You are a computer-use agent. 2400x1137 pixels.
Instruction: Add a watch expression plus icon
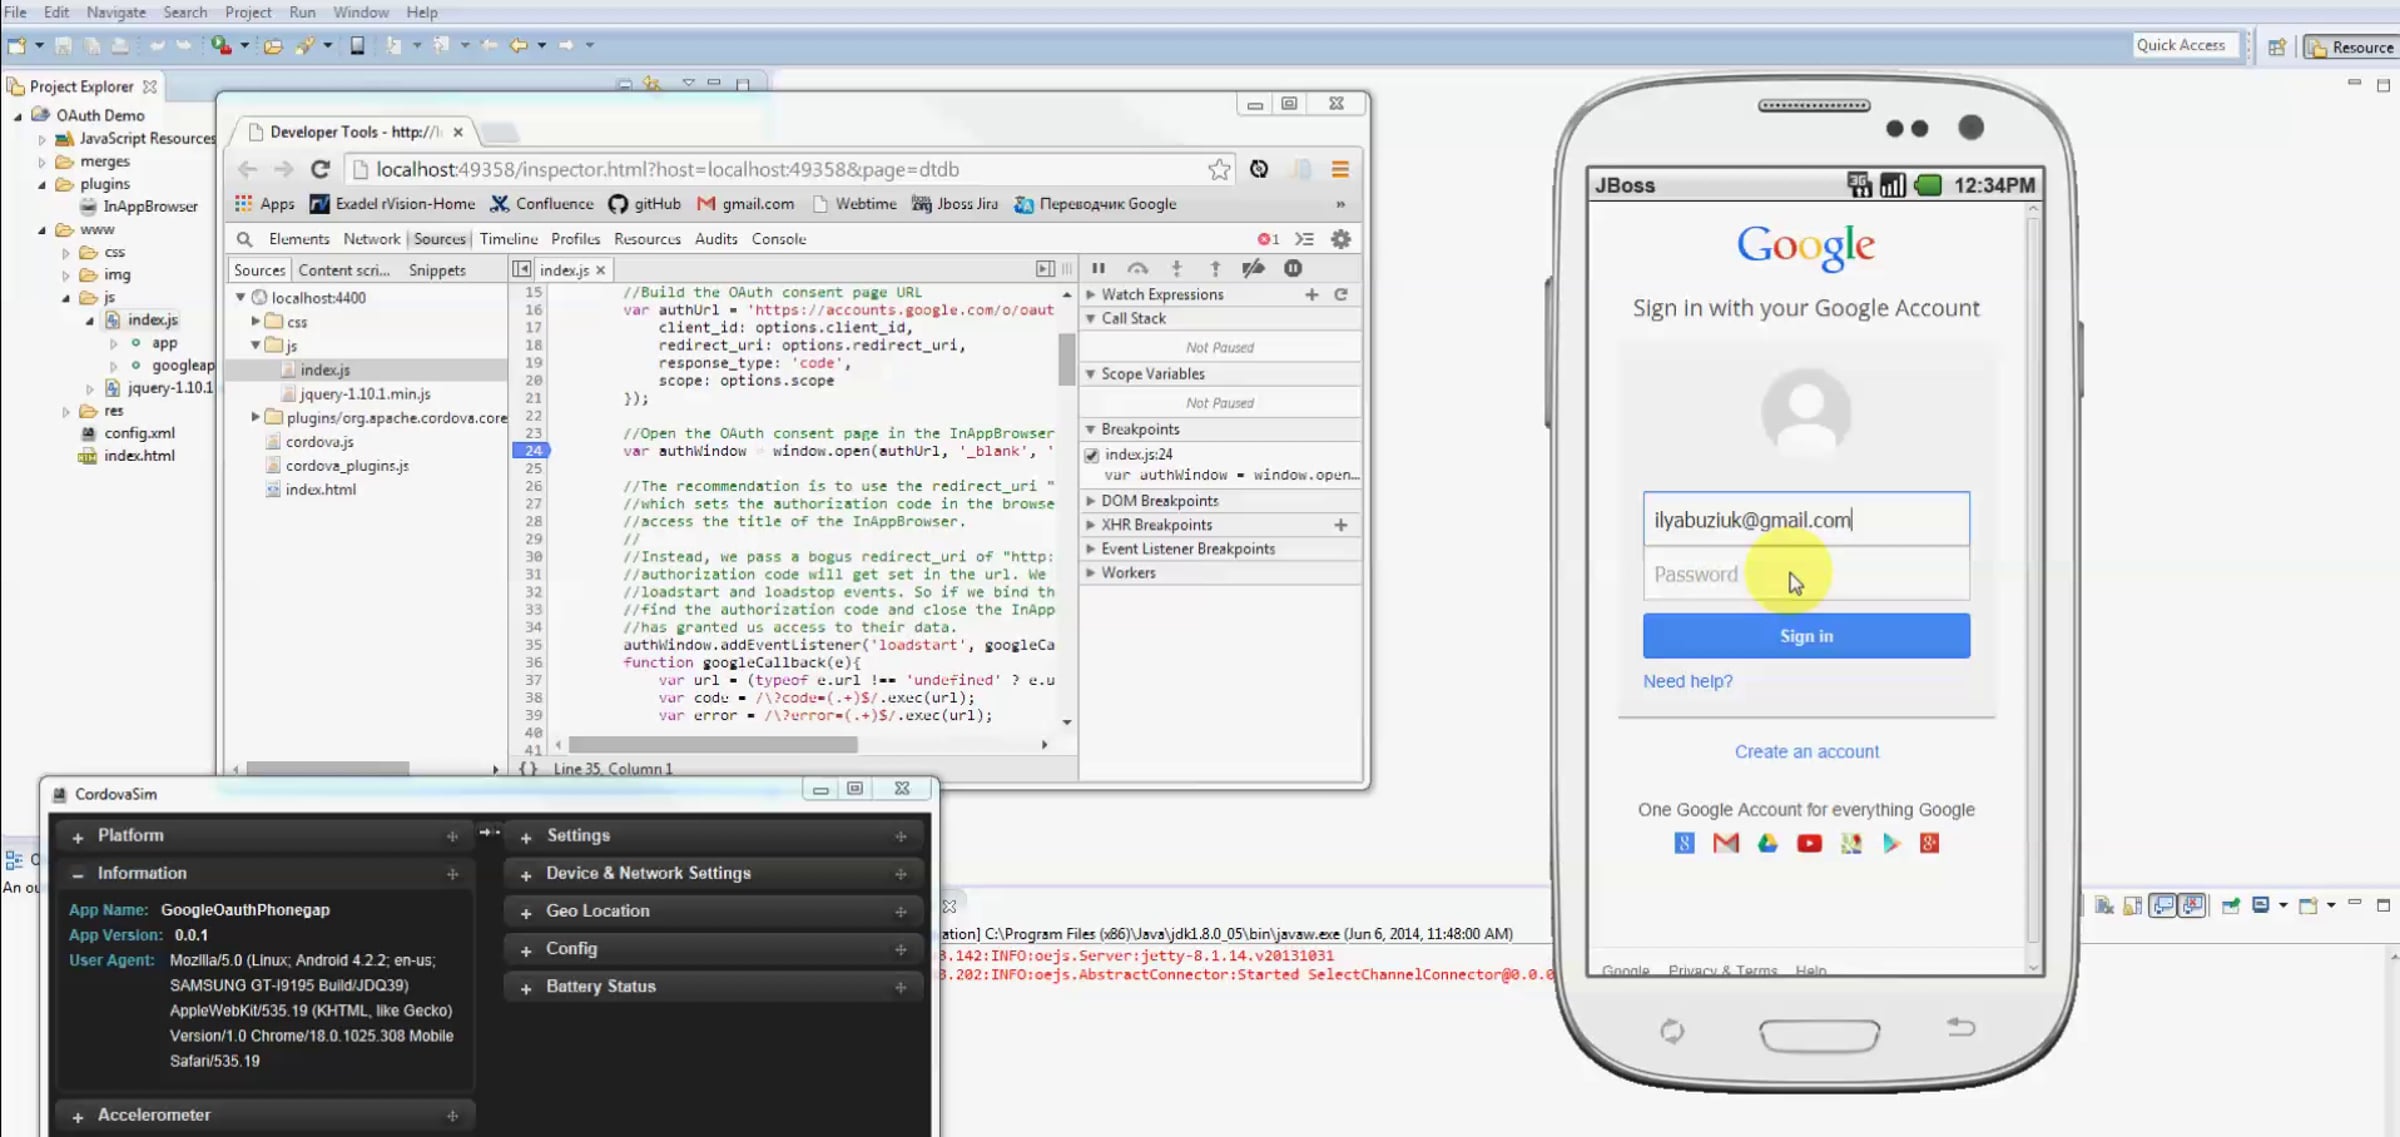point(1312,294)
